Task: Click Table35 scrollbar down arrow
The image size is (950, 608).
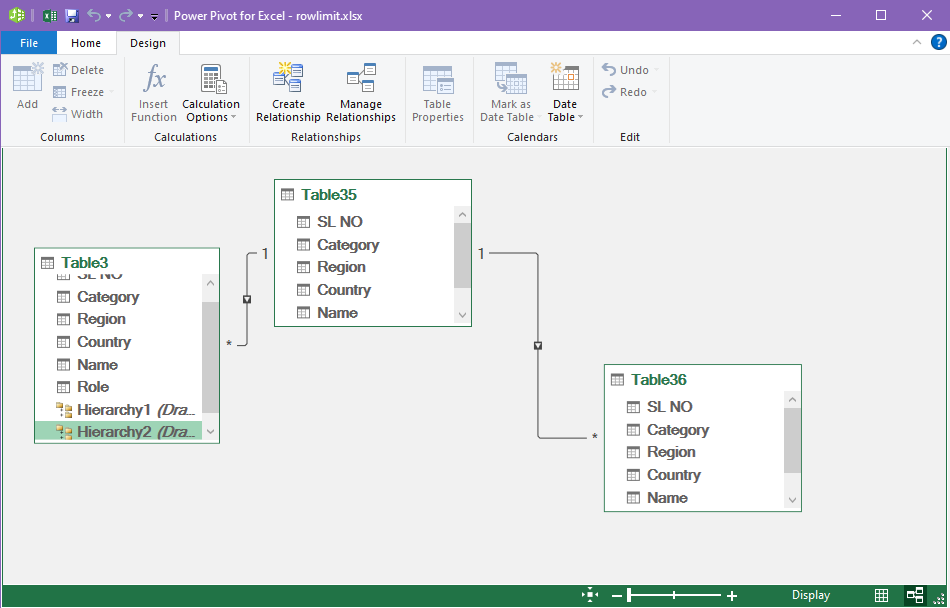Action: (462, 315)
